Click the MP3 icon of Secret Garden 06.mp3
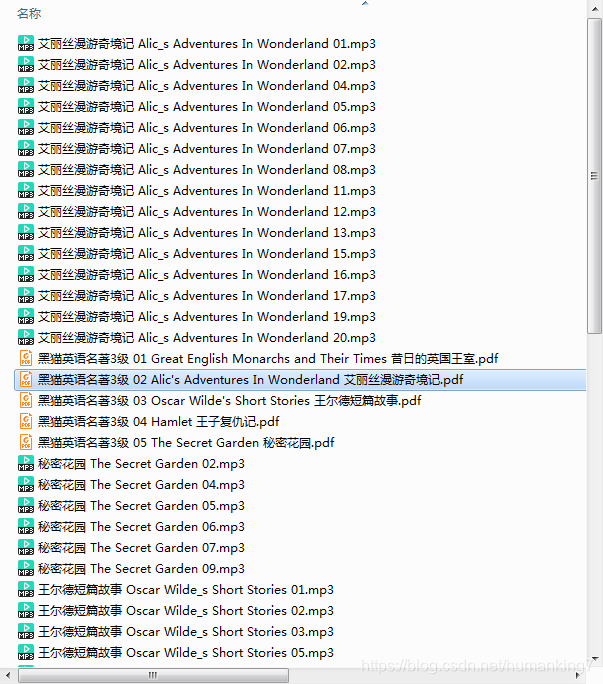This screenshot has height=684, width=603. coord(26,527)
